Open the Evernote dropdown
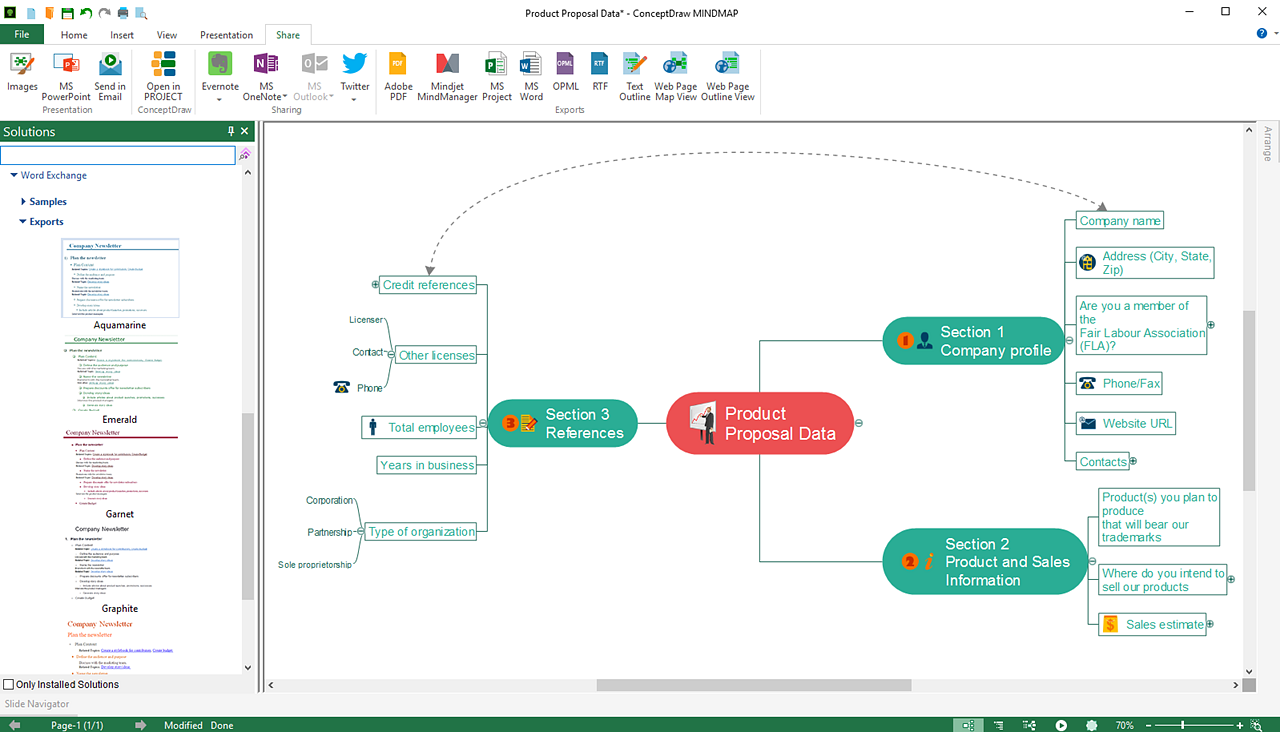 coord(220,99)
